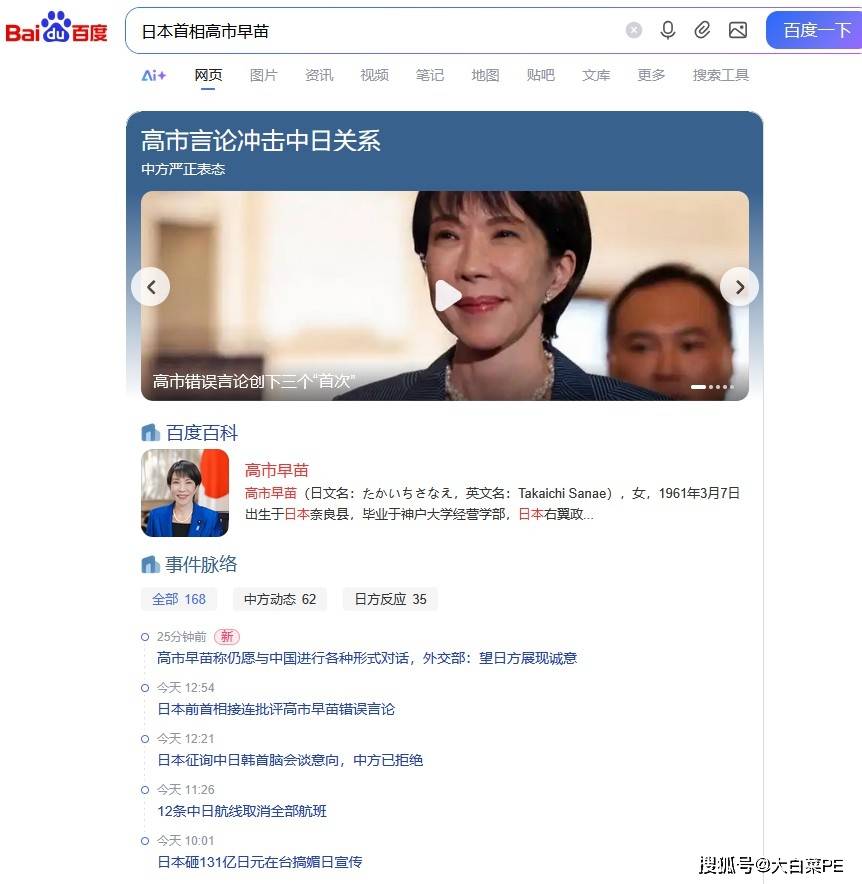This screenshot has height=884, width=862.
Task: Open image search via picture icon
Action: coord(737,30)
